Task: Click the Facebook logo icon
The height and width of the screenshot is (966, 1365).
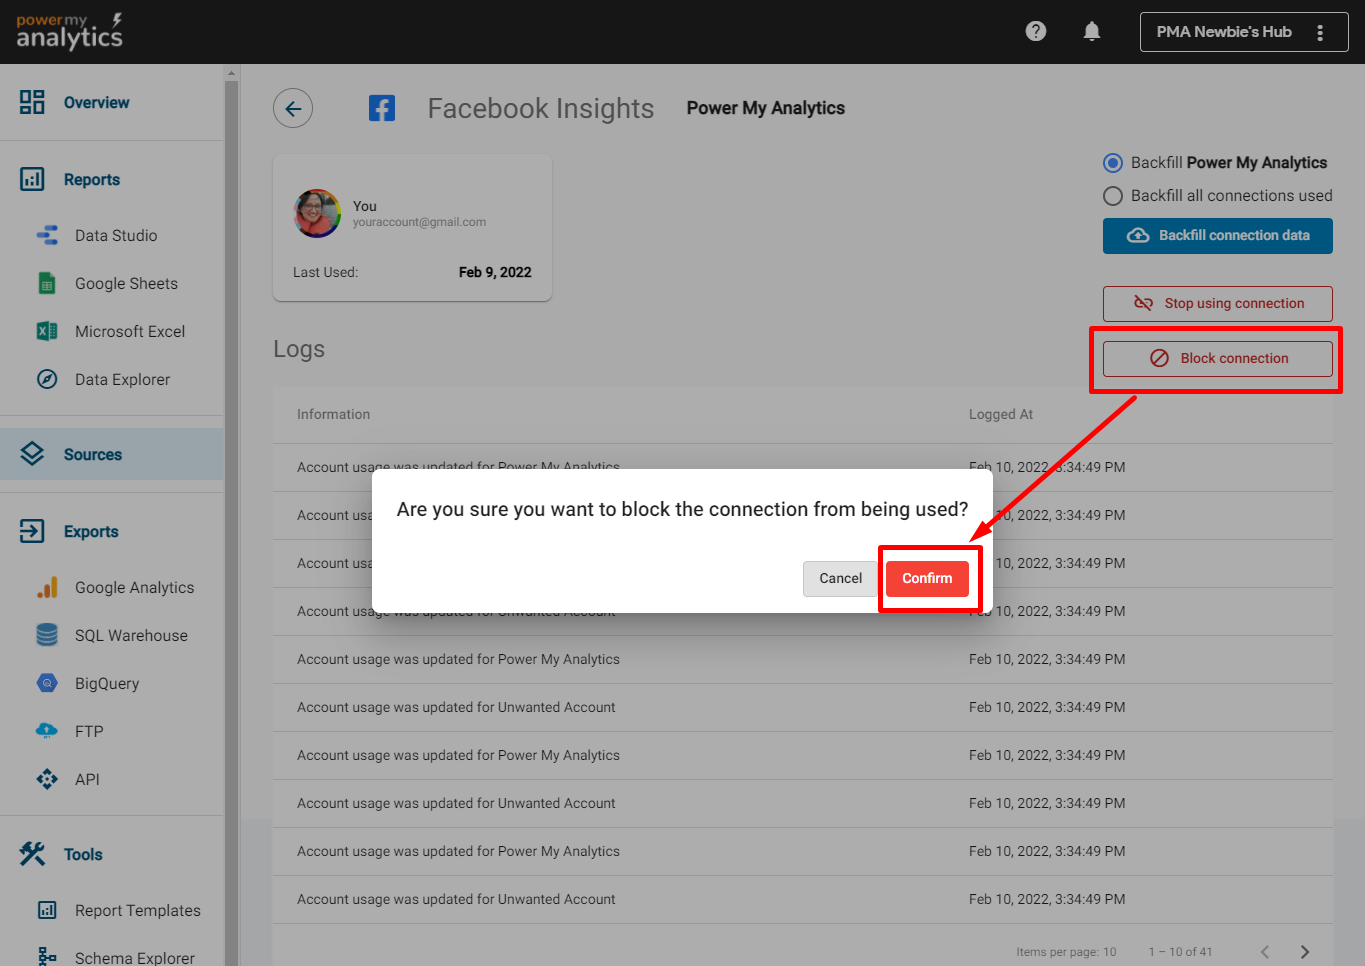Action: pyautogui.click(x=382, y=108)
